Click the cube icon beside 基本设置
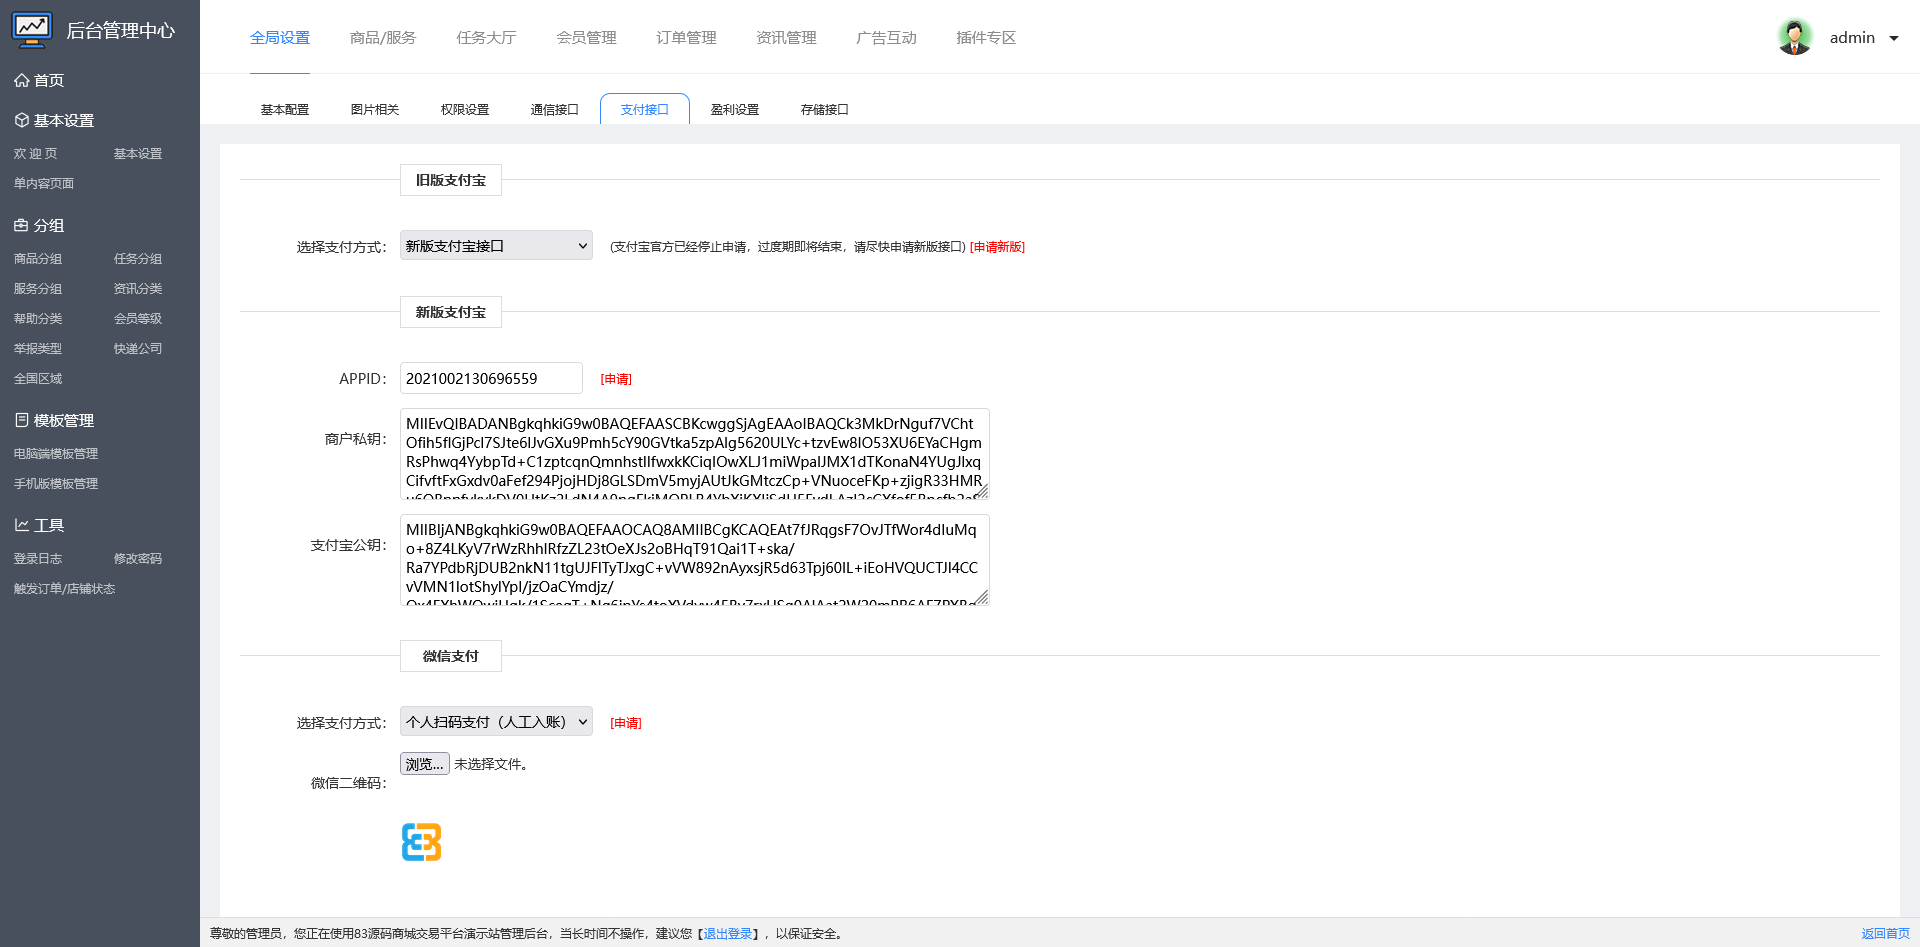Screen dimensions: 1920x947 click(x=21, y=120)
